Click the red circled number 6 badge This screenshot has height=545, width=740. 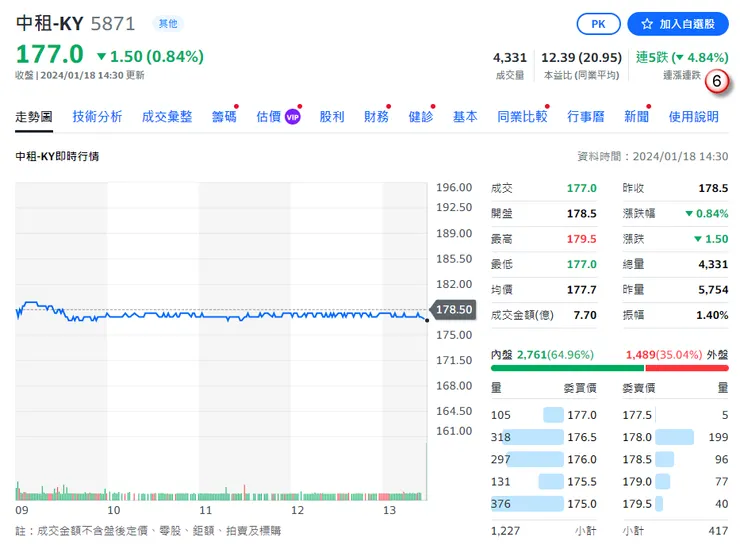(x=716, y=81)
